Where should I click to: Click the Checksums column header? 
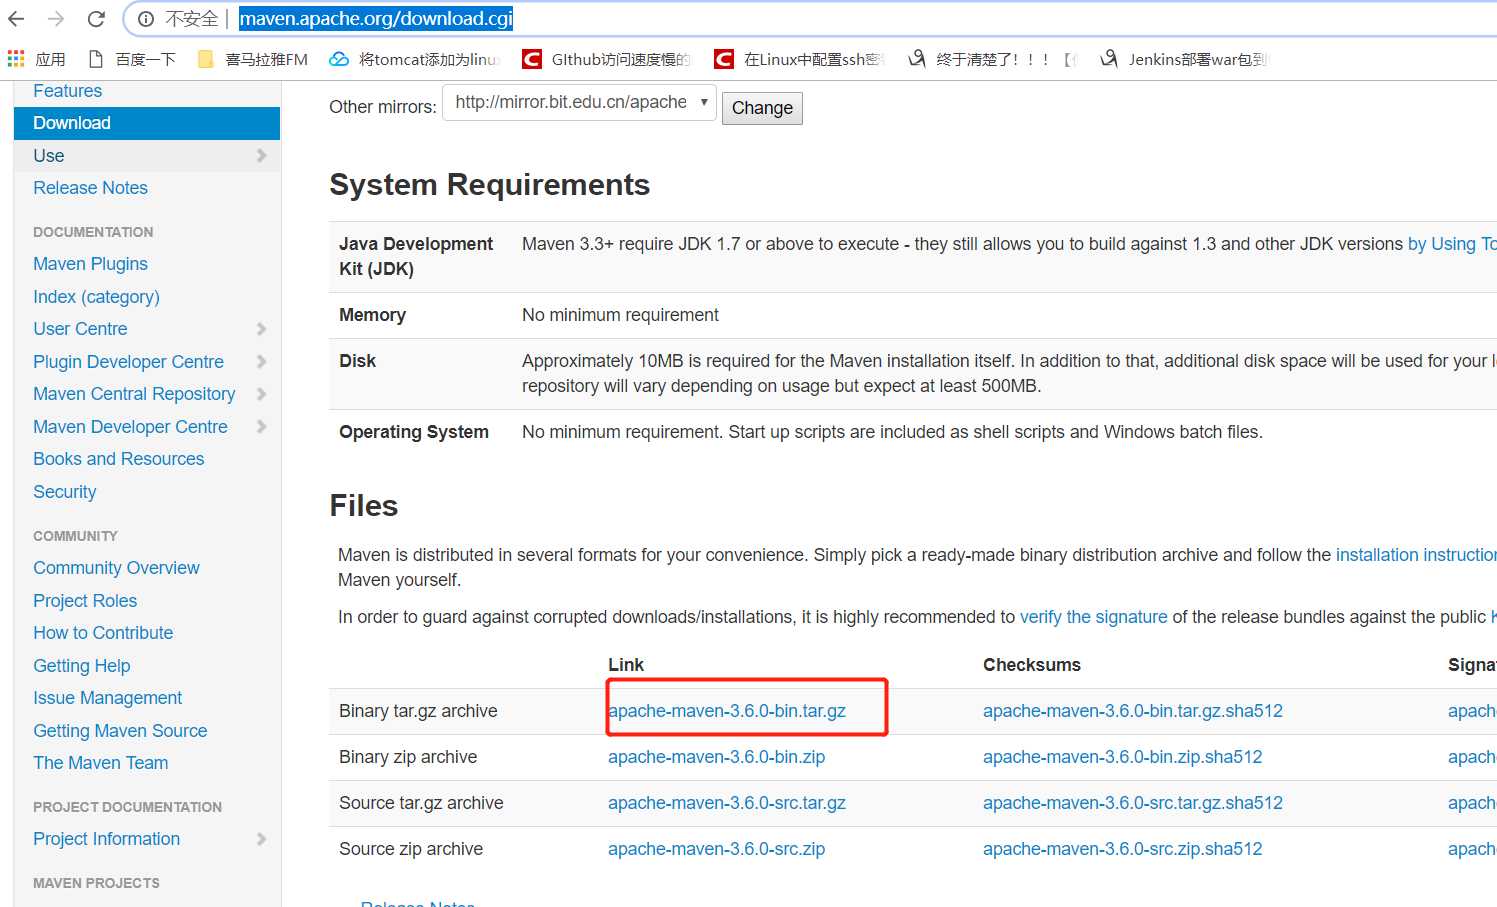1032,665
